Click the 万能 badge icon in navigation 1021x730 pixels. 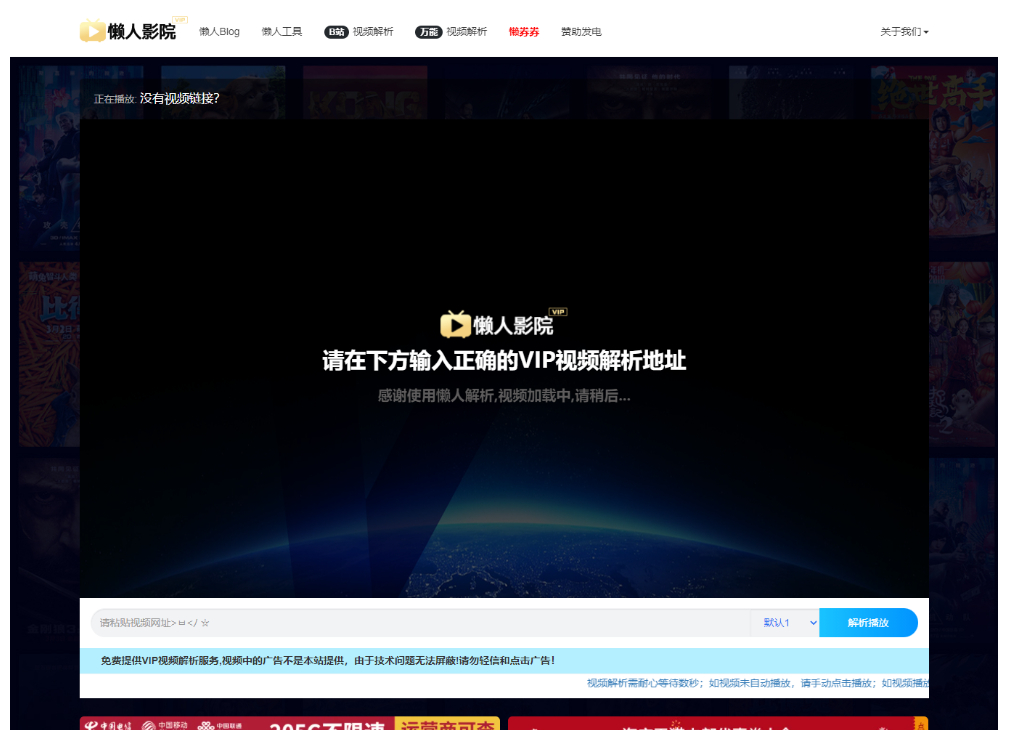(428, 32)
